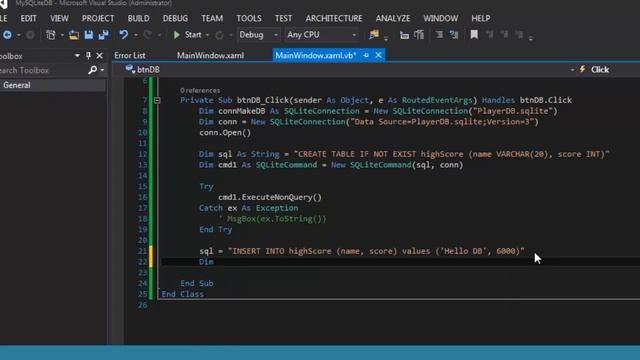The image size is (640, 360).
Task: Click the 'End Sub' line of code
Action: (197, 283)
